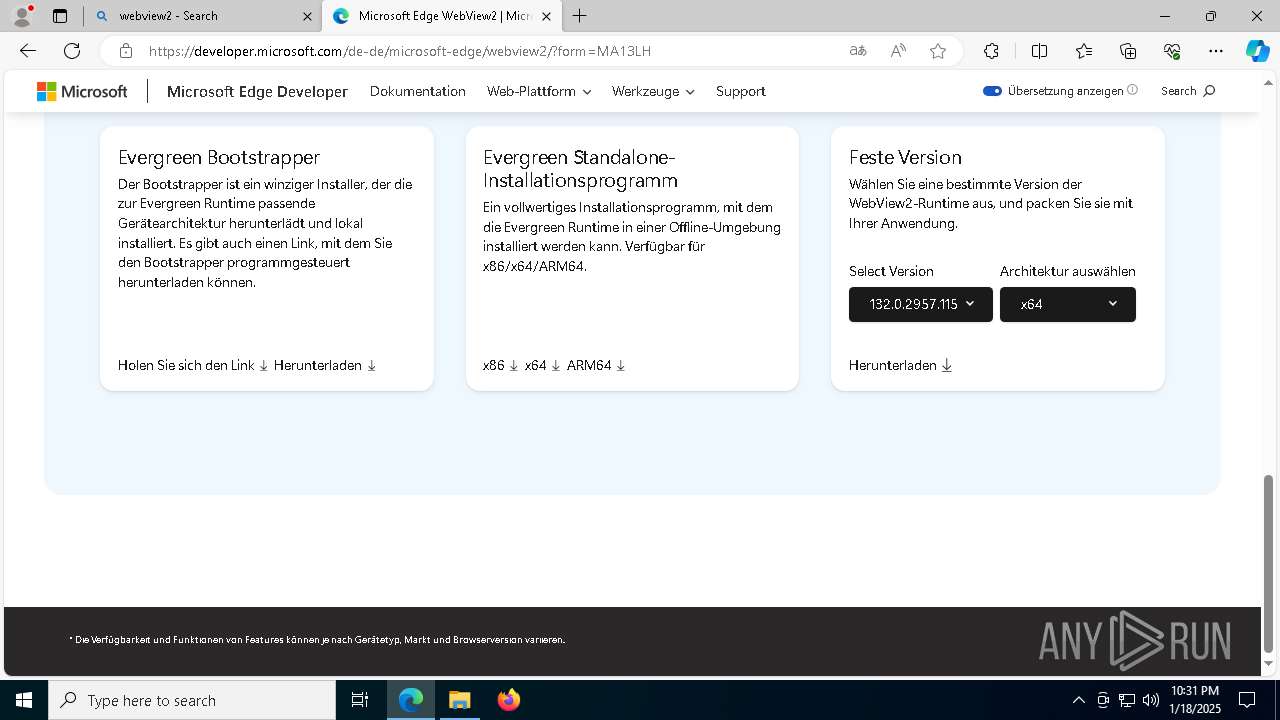Download the ARM64 standalone installer

click(596, 365)
